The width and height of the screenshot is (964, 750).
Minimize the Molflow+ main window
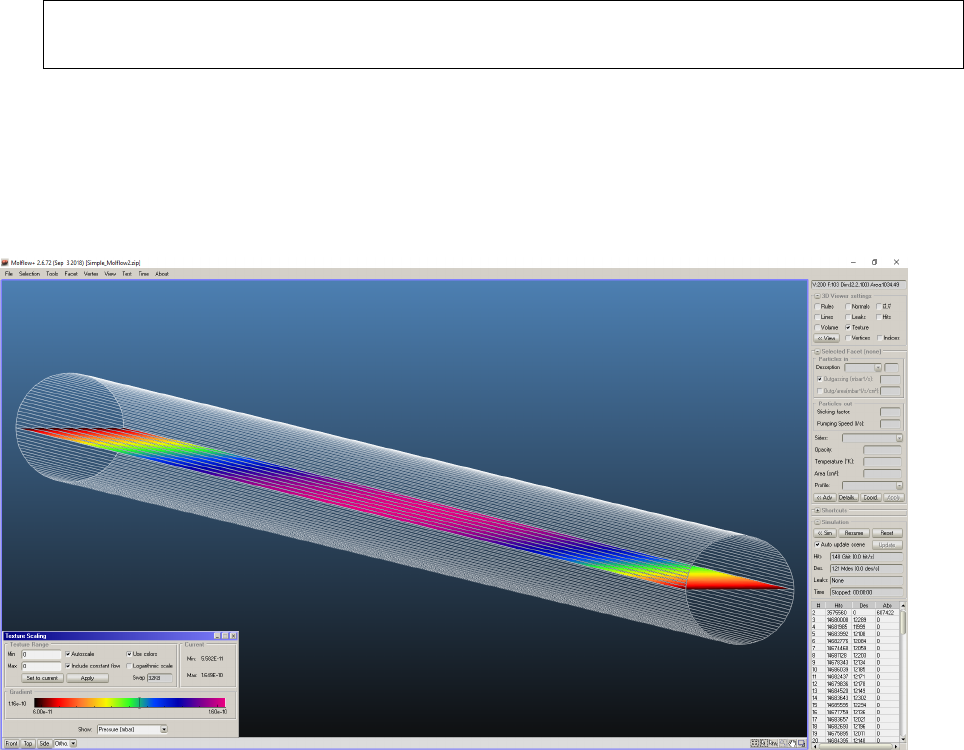[x=853, y=262]
